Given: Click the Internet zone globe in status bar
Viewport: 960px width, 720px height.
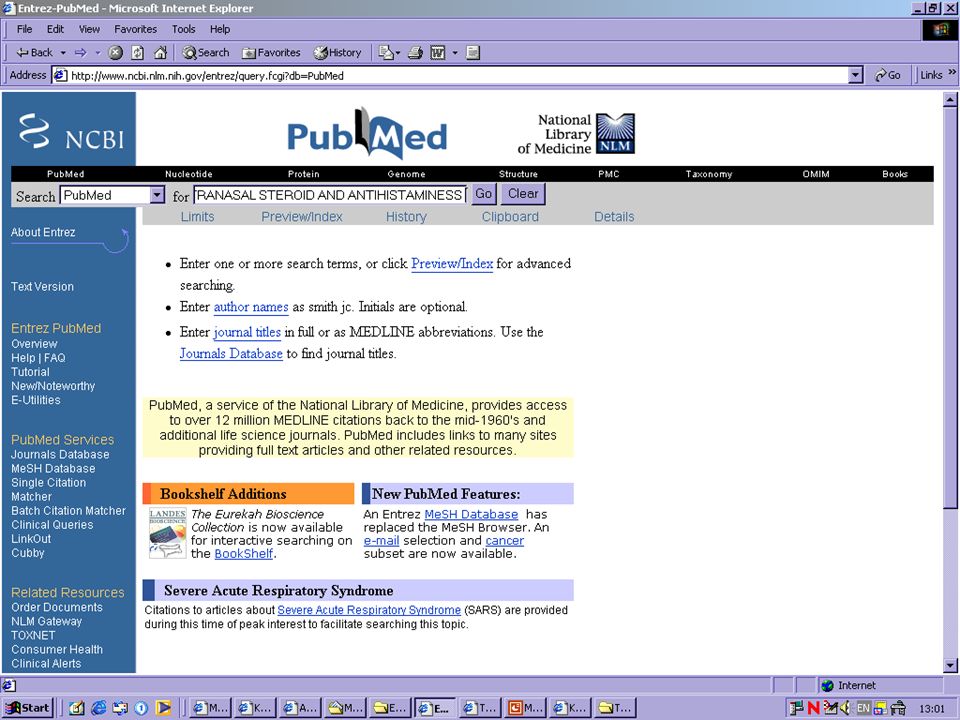Looking at the screenshot, I should coord(828,685).
